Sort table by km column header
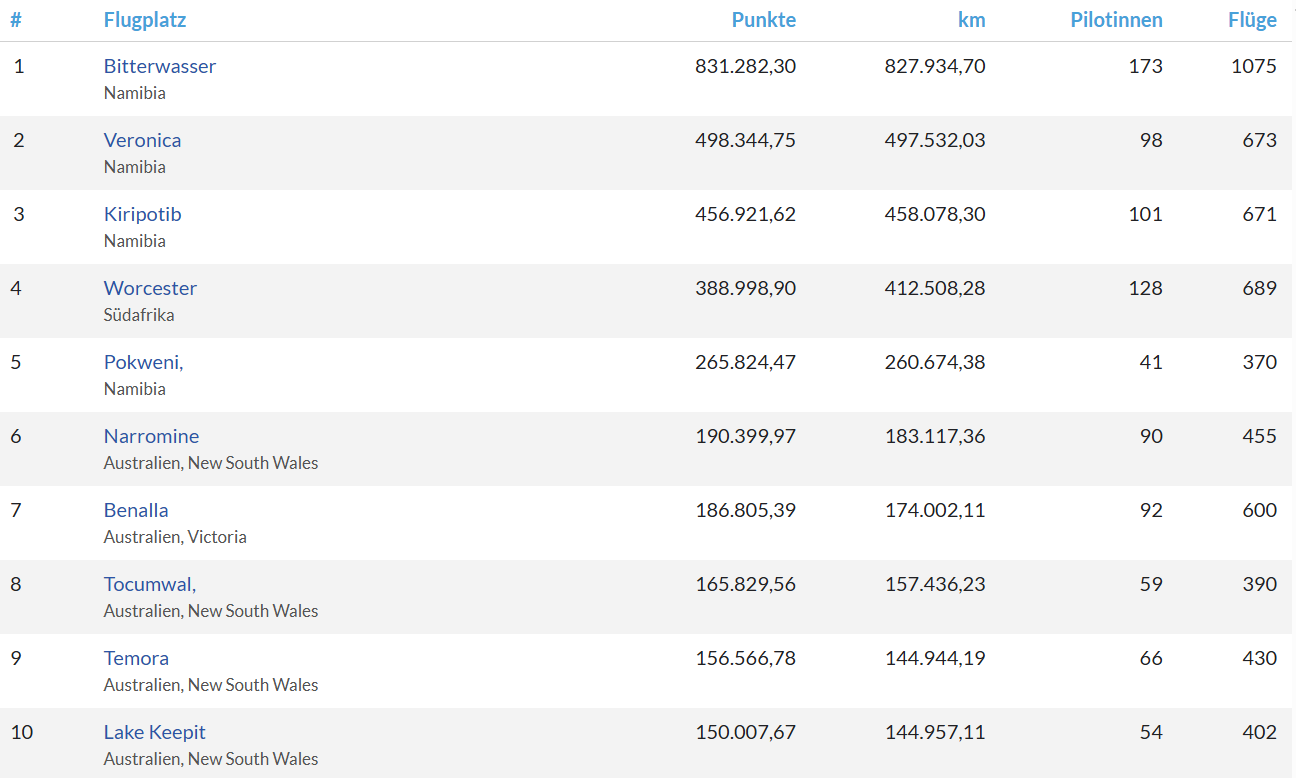 [x=970, y=20]
